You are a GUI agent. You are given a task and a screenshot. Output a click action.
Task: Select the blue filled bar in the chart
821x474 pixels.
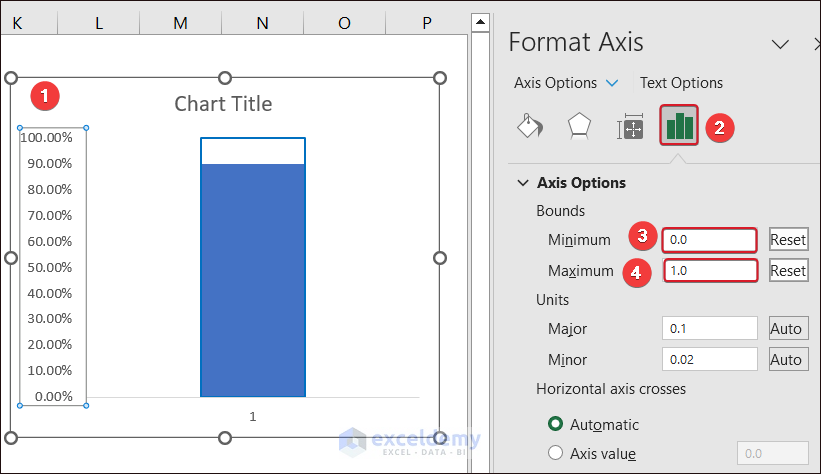[x=253, y=280]
